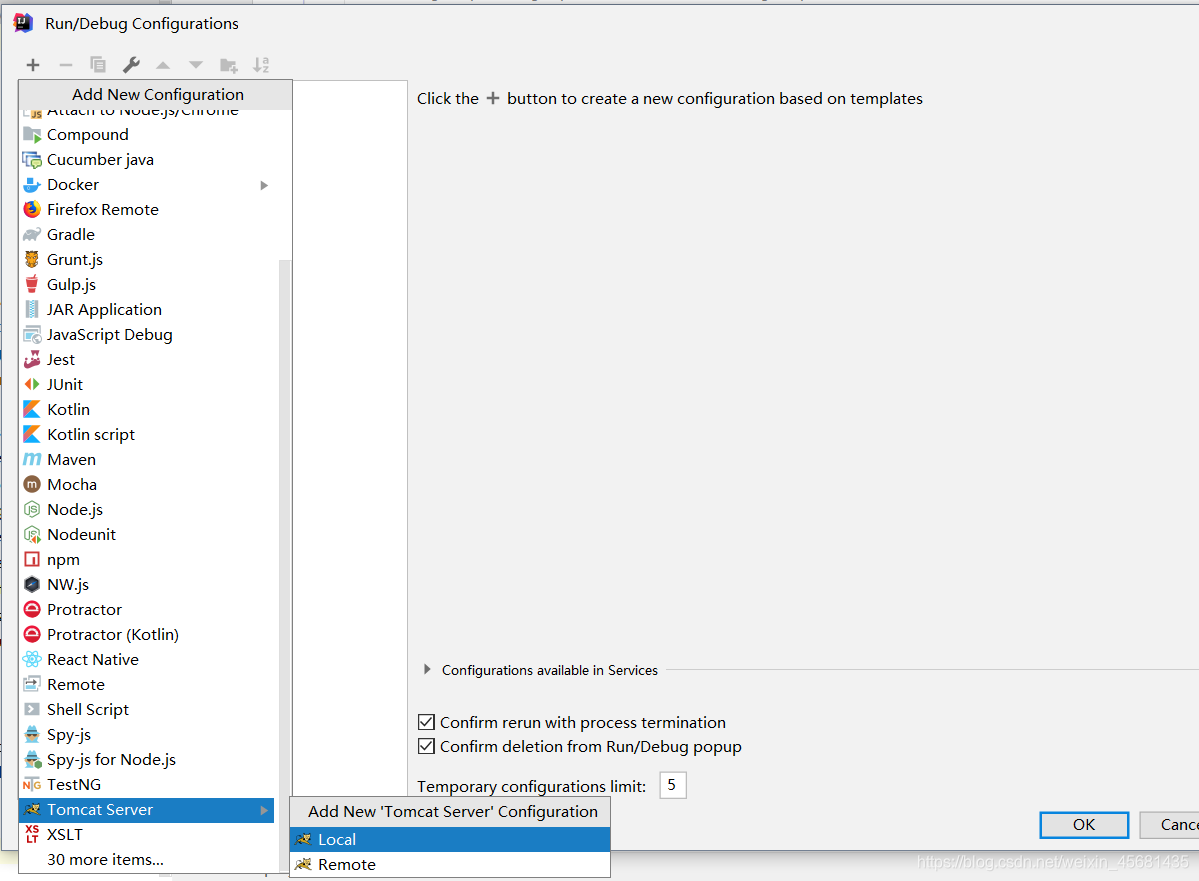Select XSLT menu entry
1199x881 pixels.
pyautogui.click(x=147, y=835)
